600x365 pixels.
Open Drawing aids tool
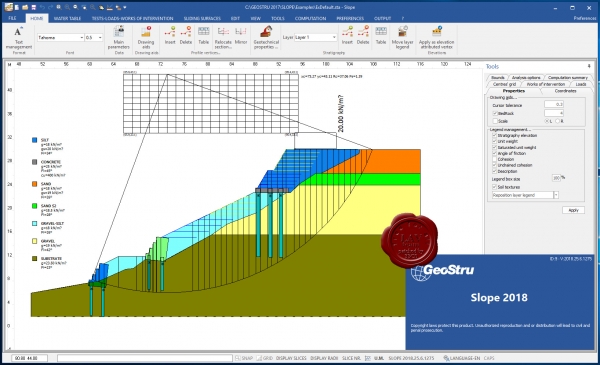(146, 38)
